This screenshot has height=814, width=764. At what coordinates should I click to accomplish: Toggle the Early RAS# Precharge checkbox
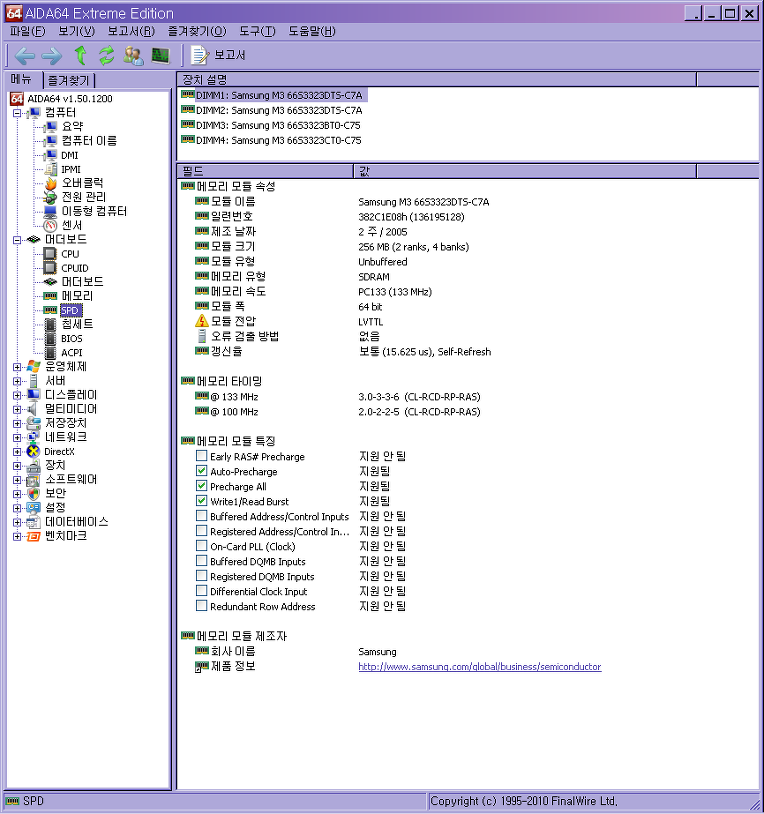point(201,456)
